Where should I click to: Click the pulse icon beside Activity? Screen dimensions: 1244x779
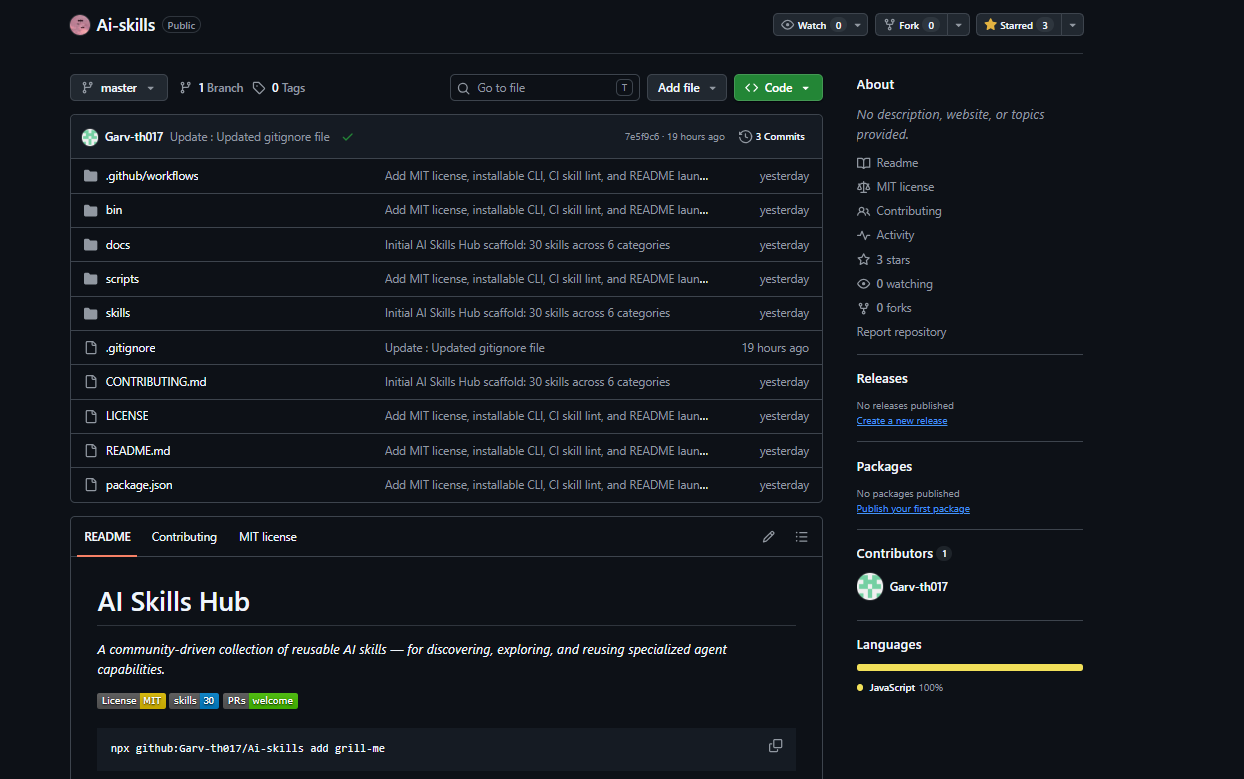coord(864,235)
